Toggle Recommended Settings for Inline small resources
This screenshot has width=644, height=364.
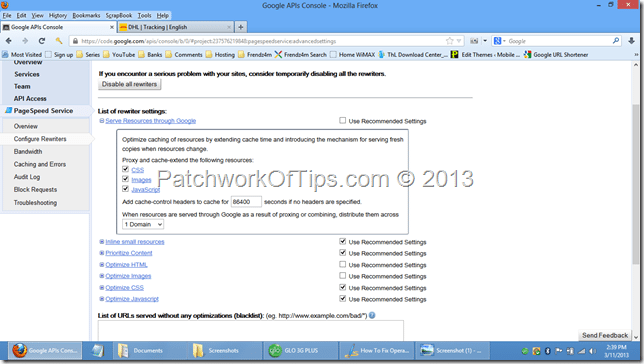click(343, 241)
